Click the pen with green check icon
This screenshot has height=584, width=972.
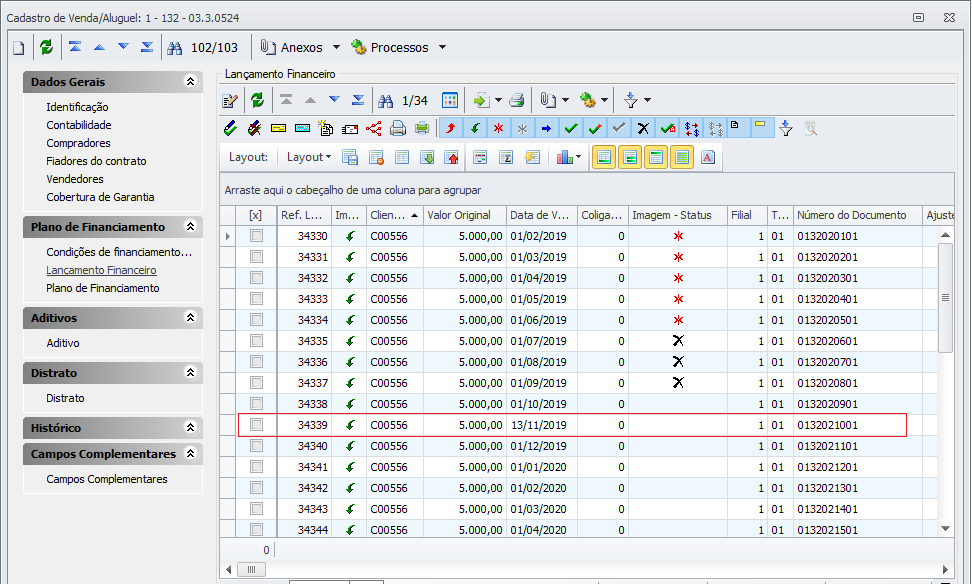pyautogui.click(x=230, y=128)
